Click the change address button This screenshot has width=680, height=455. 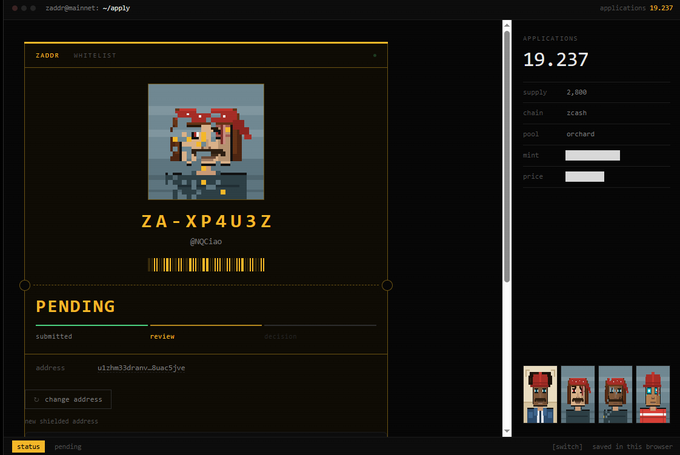pos(68,399)
